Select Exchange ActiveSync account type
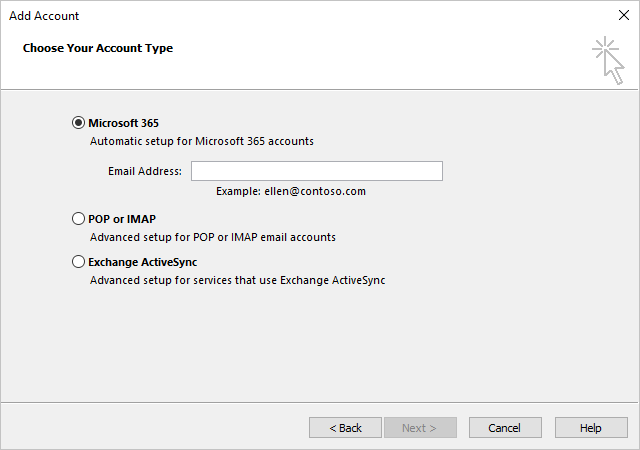The image size is (640, 450). (78, 262)
